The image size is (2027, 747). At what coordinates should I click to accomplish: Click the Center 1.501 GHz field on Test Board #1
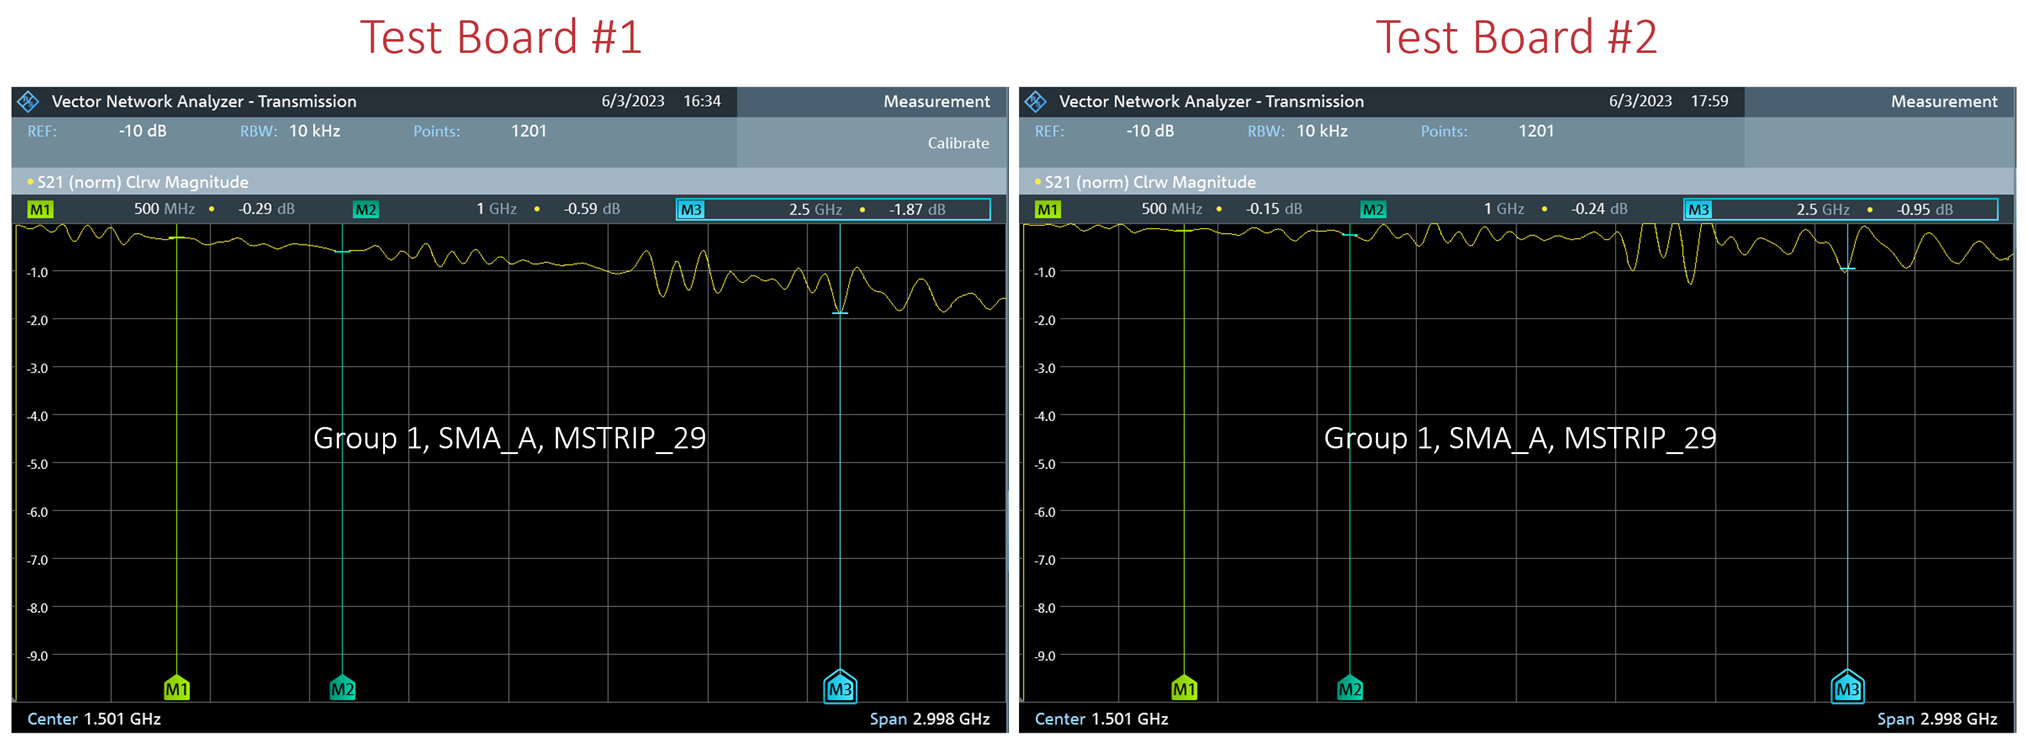coord(94,719)
